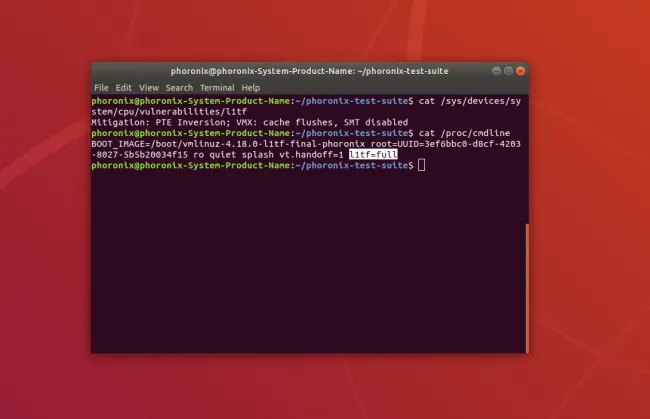The image size is (650, 419).
Task: Click the cursor block at the last prompt
Action: point(422,164)
